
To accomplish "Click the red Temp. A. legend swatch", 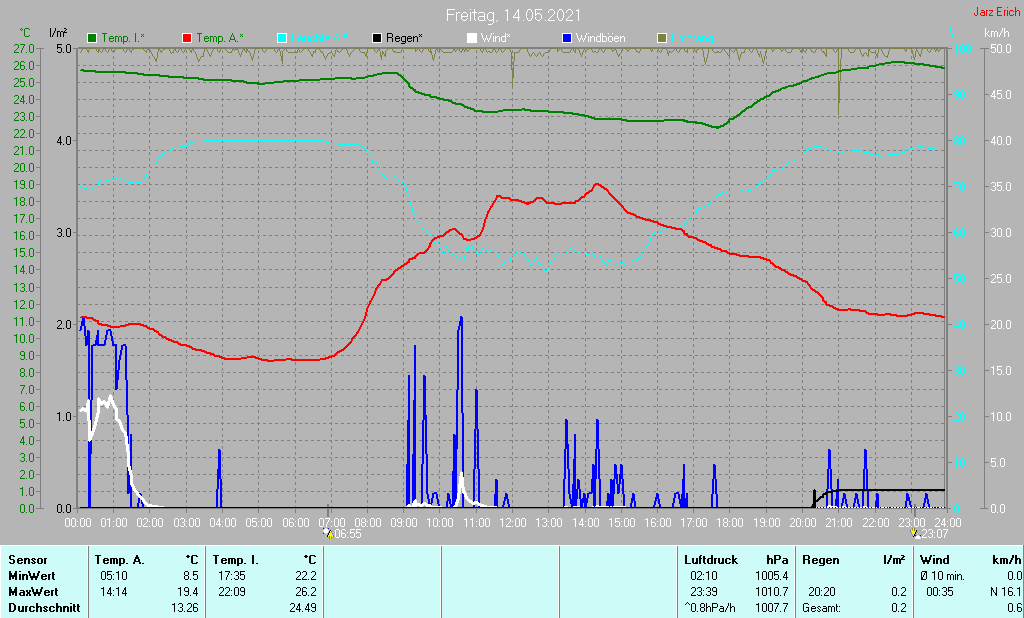I will pos(187,39).
